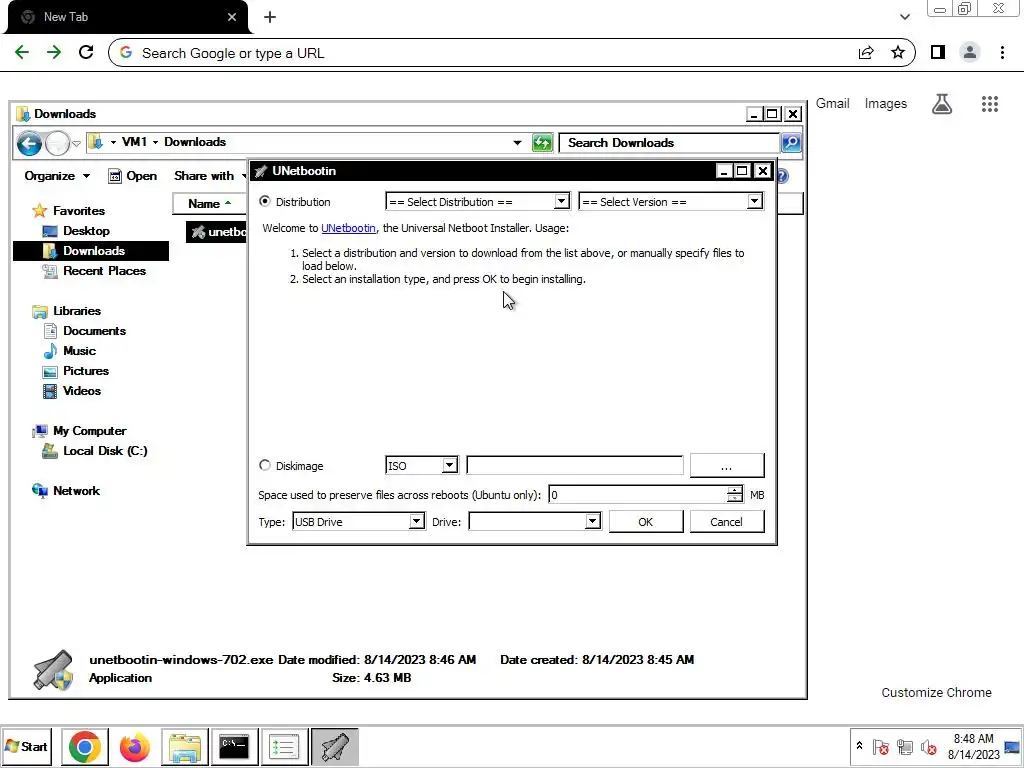Click Open in the Explorer toolbar
Screen dimensions: 1024x768
133,176
